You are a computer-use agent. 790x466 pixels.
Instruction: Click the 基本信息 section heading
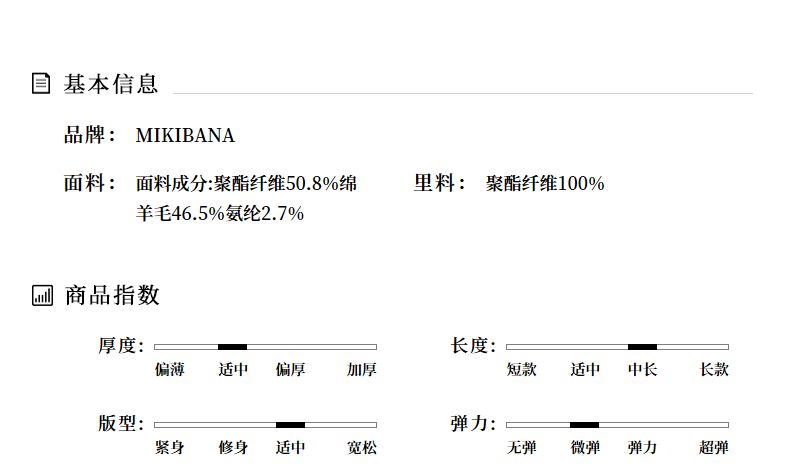pos(111,83)
